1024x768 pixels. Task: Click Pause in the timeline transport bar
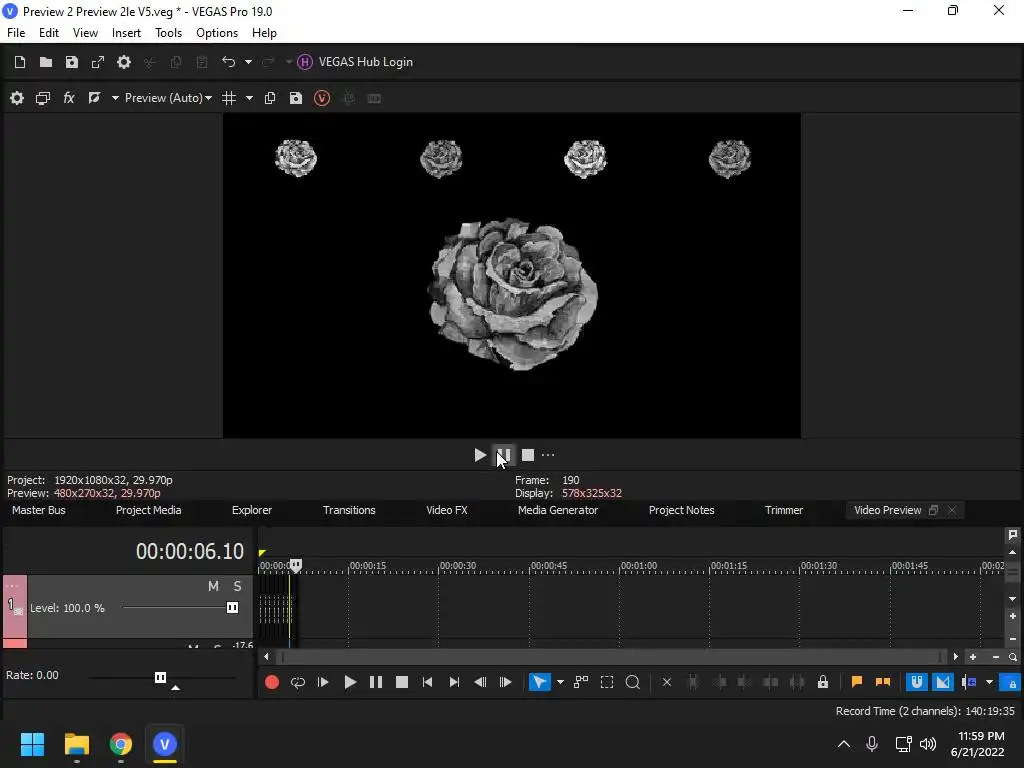pos(376,682)
